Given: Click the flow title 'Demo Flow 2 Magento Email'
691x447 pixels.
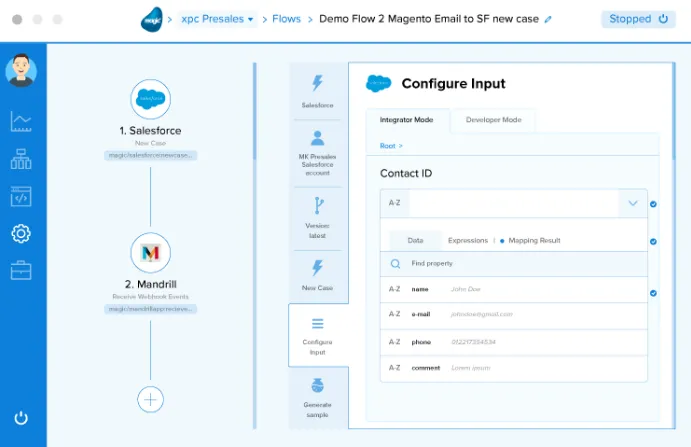Looking at the screenshot, I should [x=429, y=19].
